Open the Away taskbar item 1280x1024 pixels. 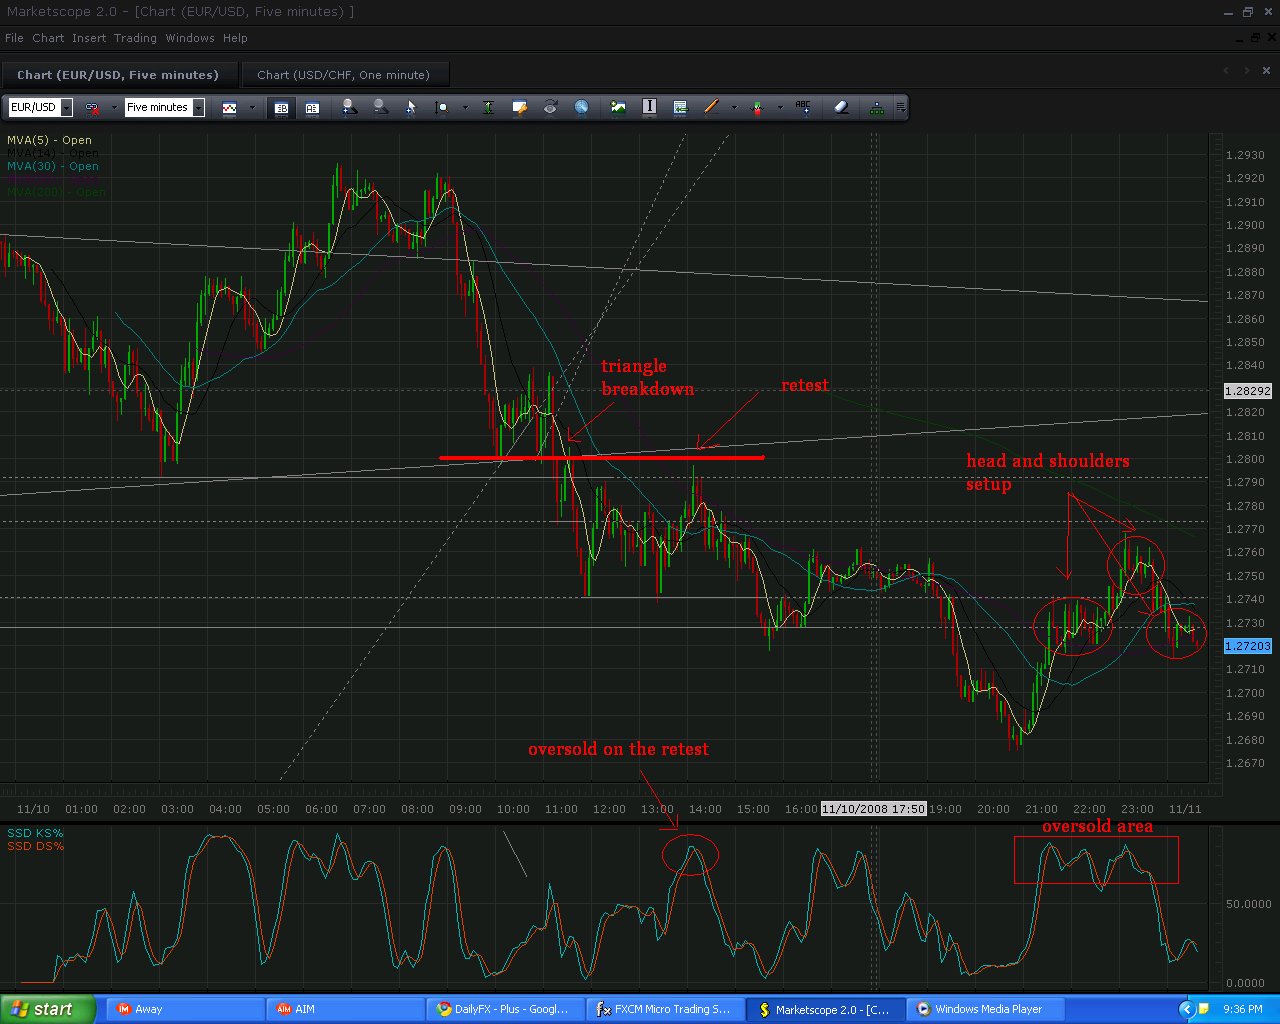pos(187,1009)
